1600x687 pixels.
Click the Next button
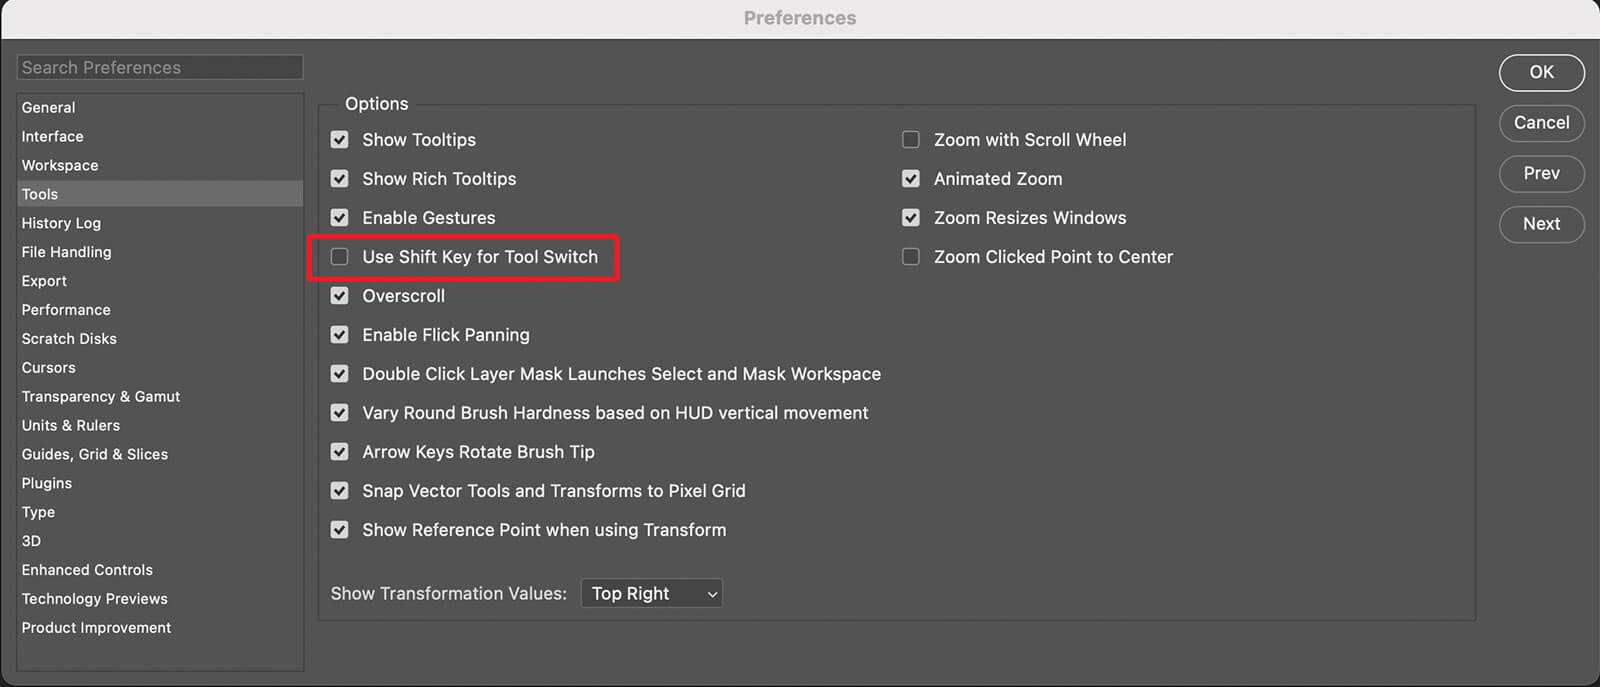(1541, 224)
